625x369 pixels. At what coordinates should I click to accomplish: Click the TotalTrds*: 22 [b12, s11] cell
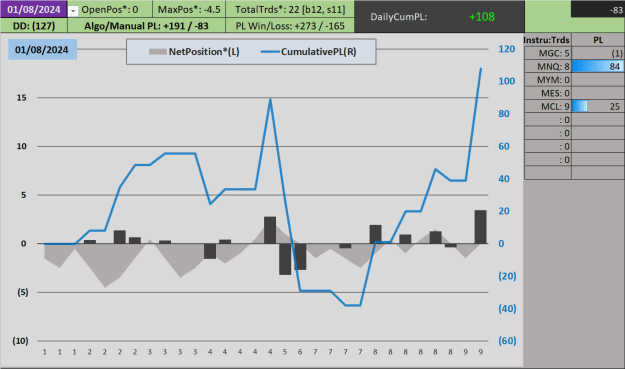[290, 9]
